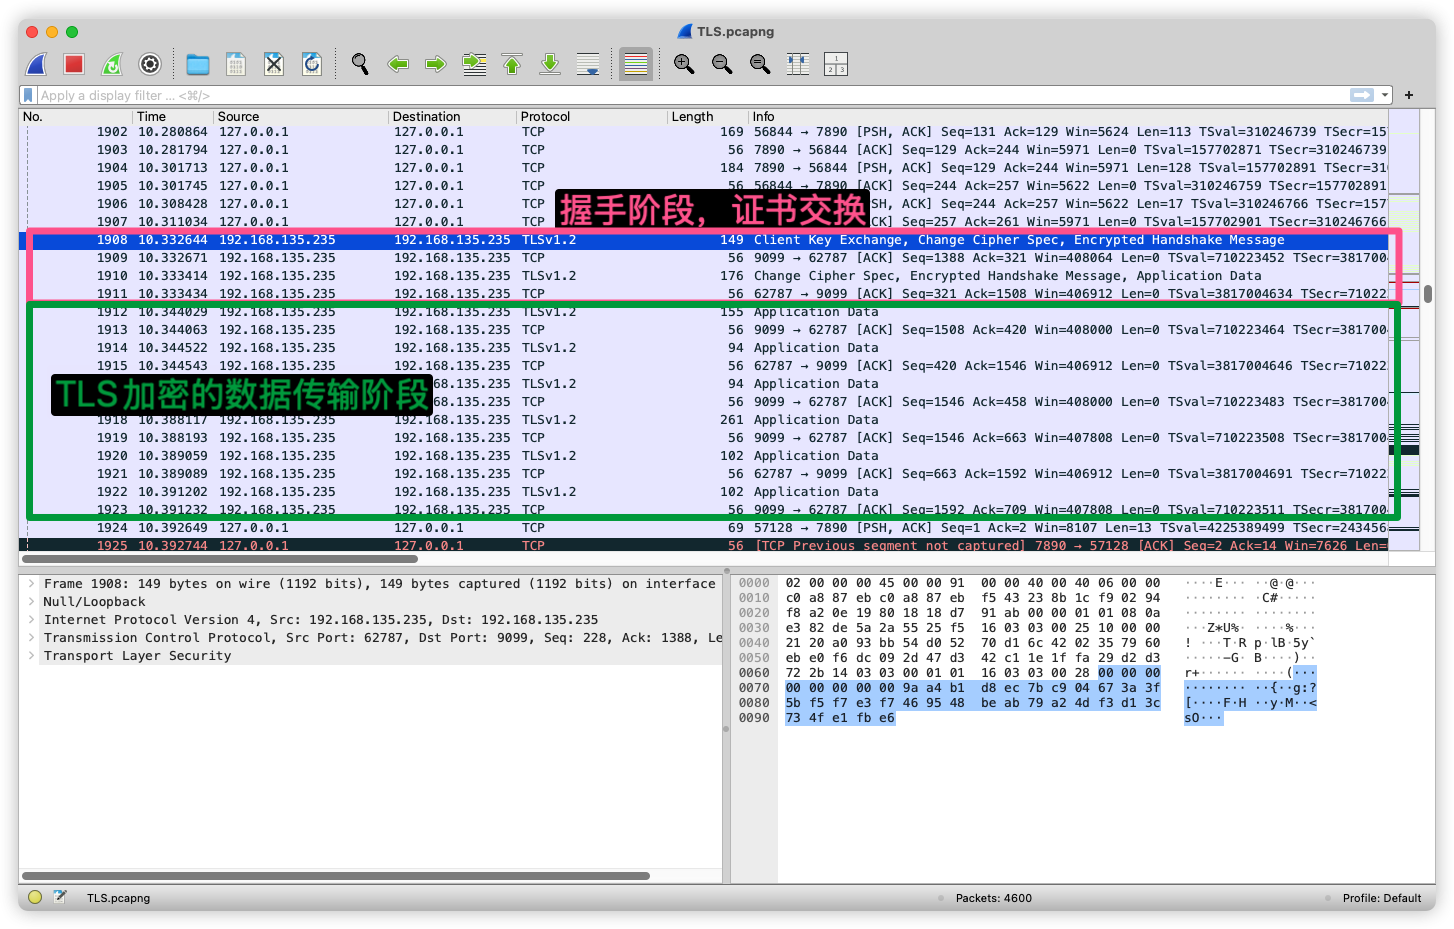Image resolution: width=1454 pixels, height=929 pixels.
Task: Open the display filter history dropdown
Action: 1385,95
